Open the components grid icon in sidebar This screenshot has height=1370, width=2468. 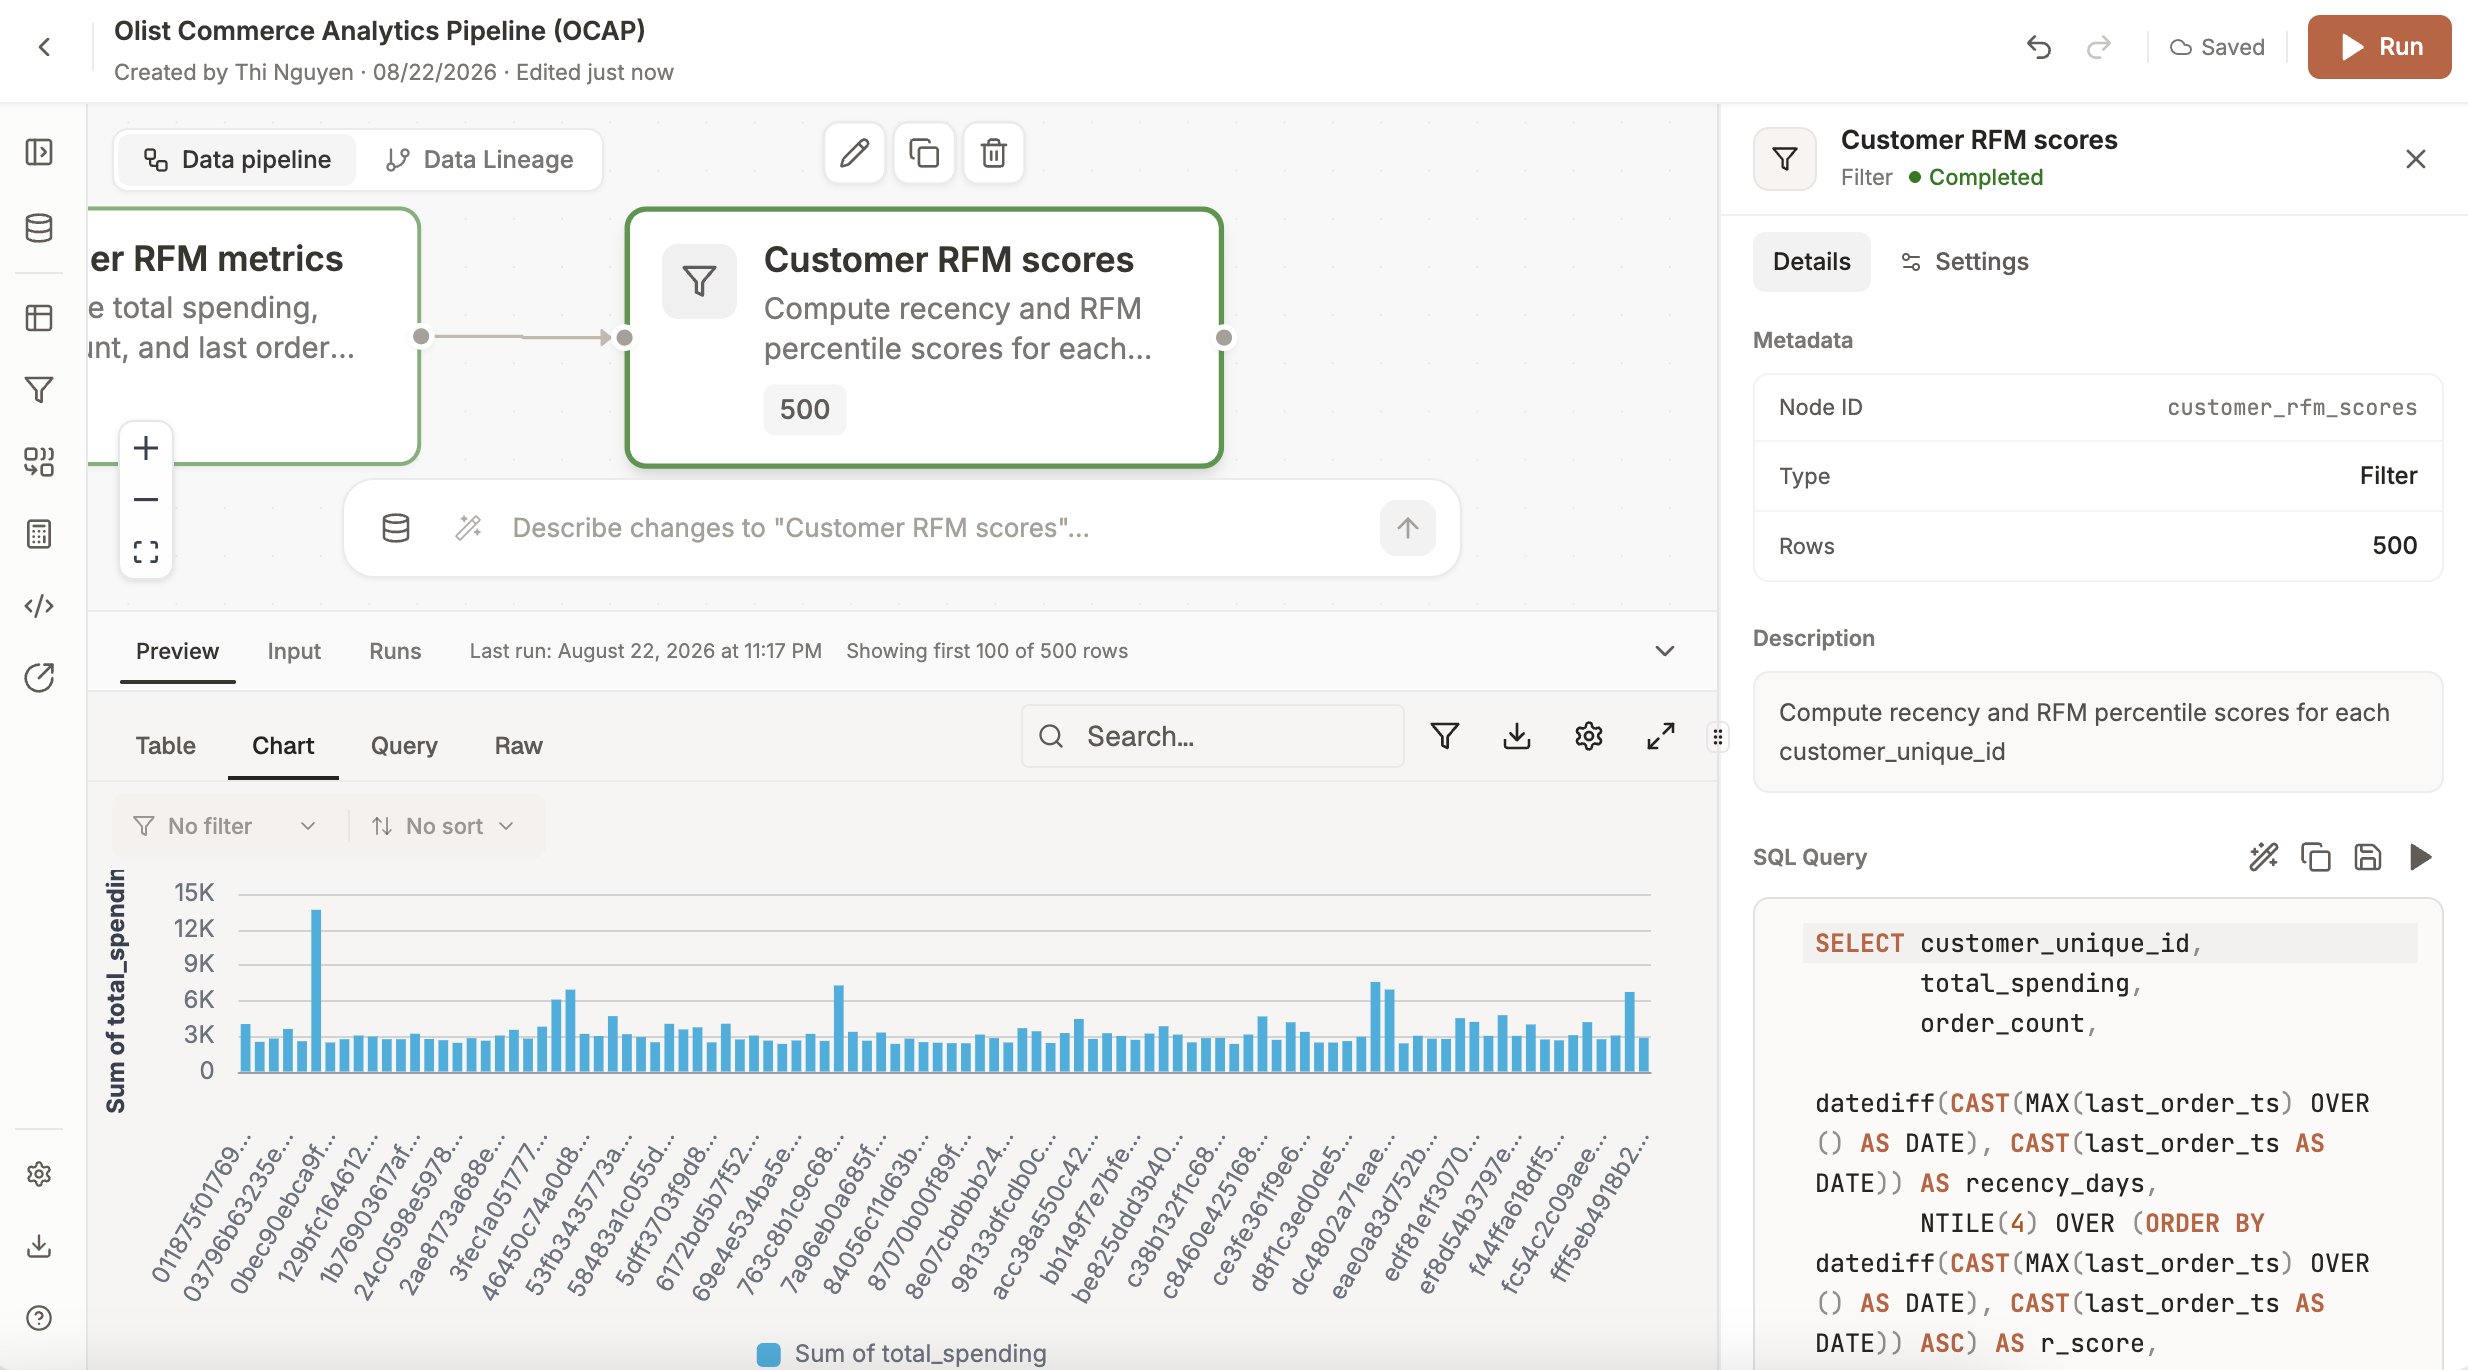coord(39,462)
